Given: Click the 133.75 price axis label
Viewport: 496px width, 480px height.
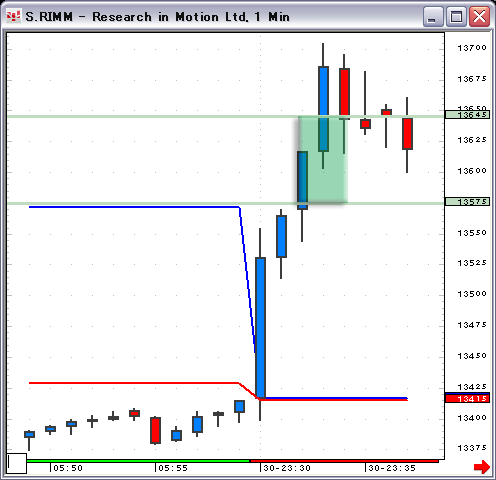Looking at the screenshot, I should [472, 448].
